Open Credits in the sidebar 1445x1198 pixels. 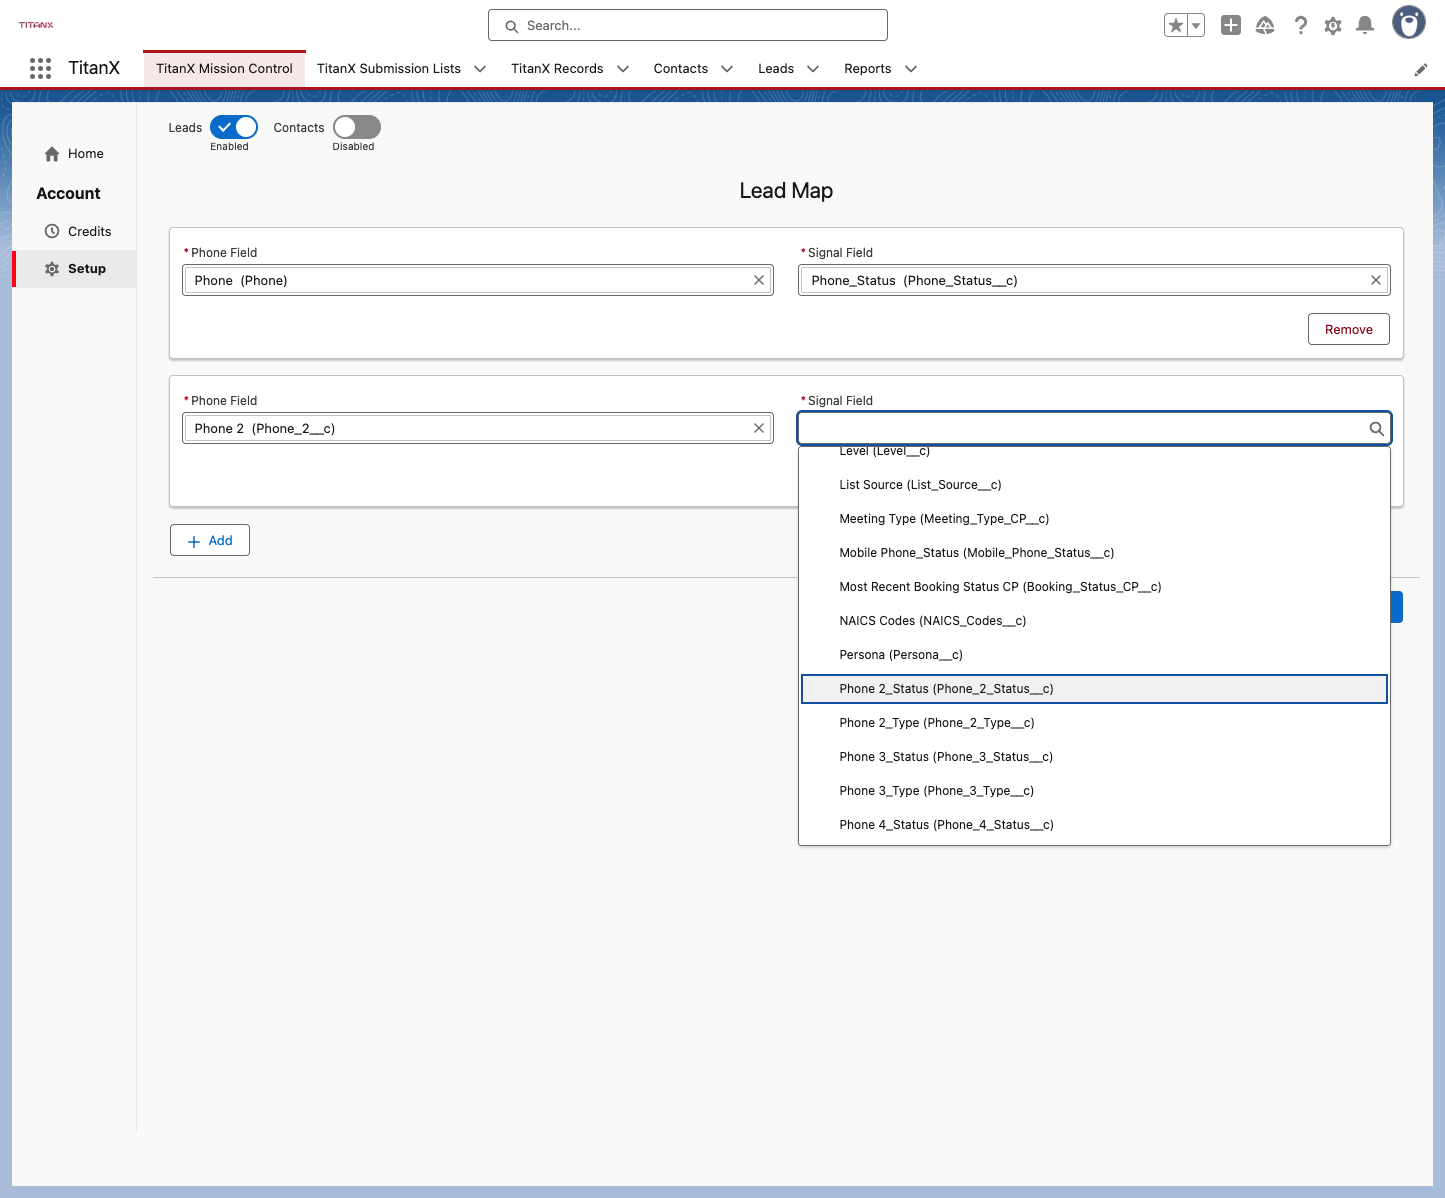pyautogui.click(x=75, y=231)
